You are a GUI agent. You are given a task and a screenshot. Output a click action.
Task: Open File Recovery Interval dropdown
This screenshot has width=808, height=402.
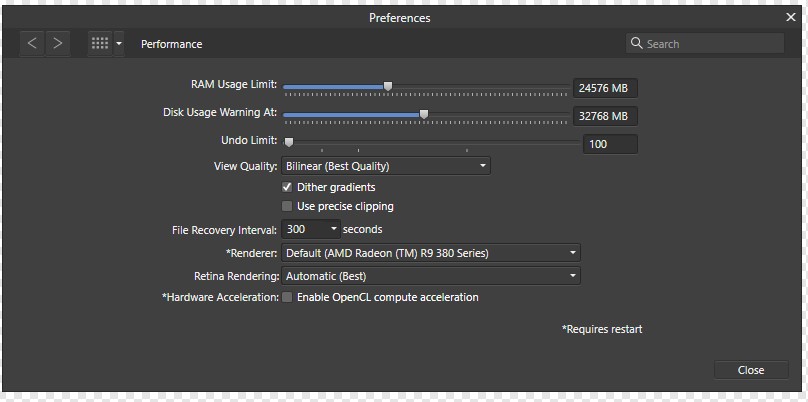coord(311,229)
